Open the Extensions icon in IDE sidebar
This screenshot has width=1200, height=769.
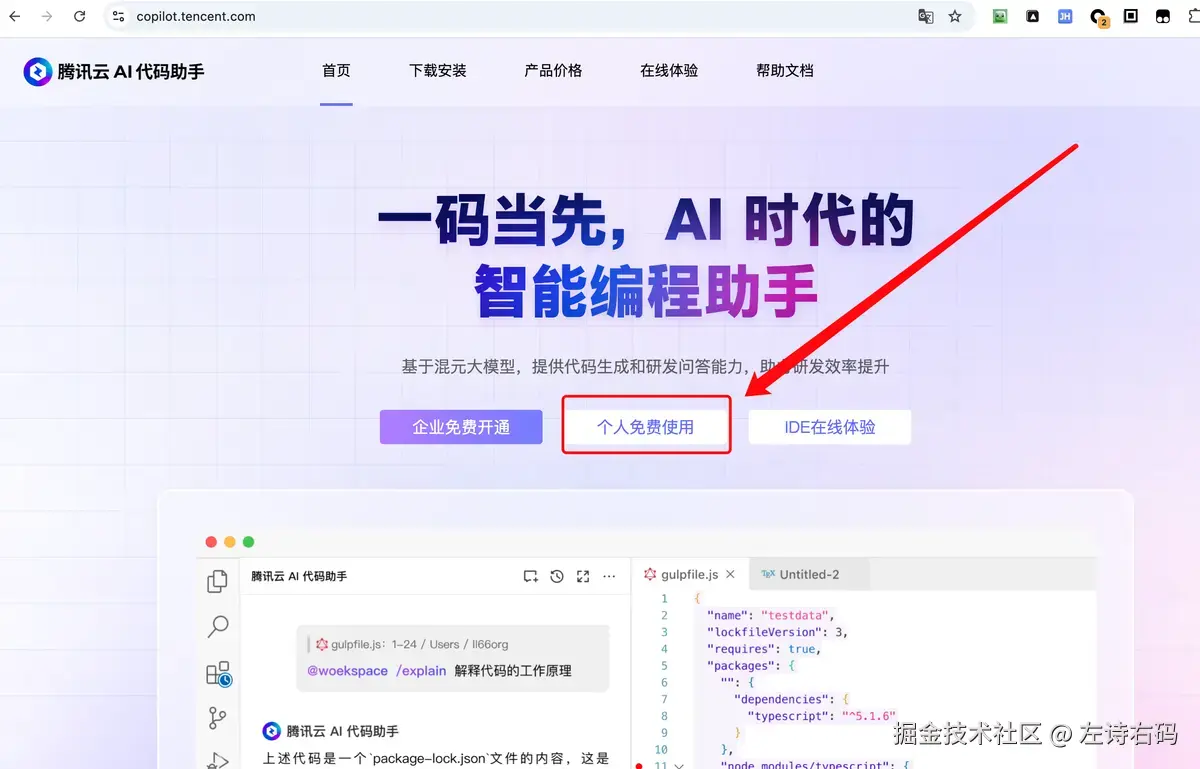pos(218,673)
